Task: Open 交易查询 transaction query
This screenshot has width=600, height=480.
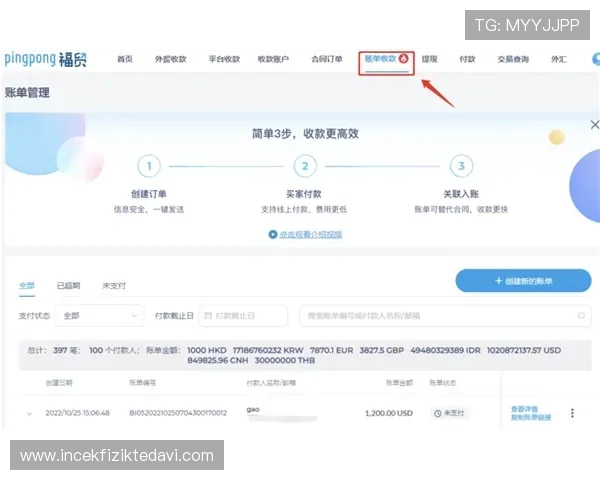Action: pos(513,59)
